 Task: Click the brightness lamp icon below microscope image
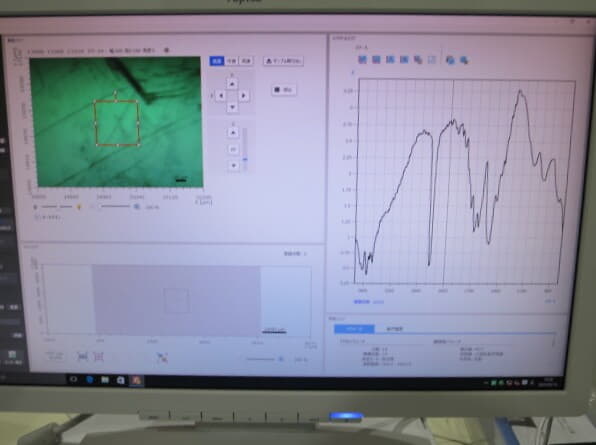pos(79,207)
